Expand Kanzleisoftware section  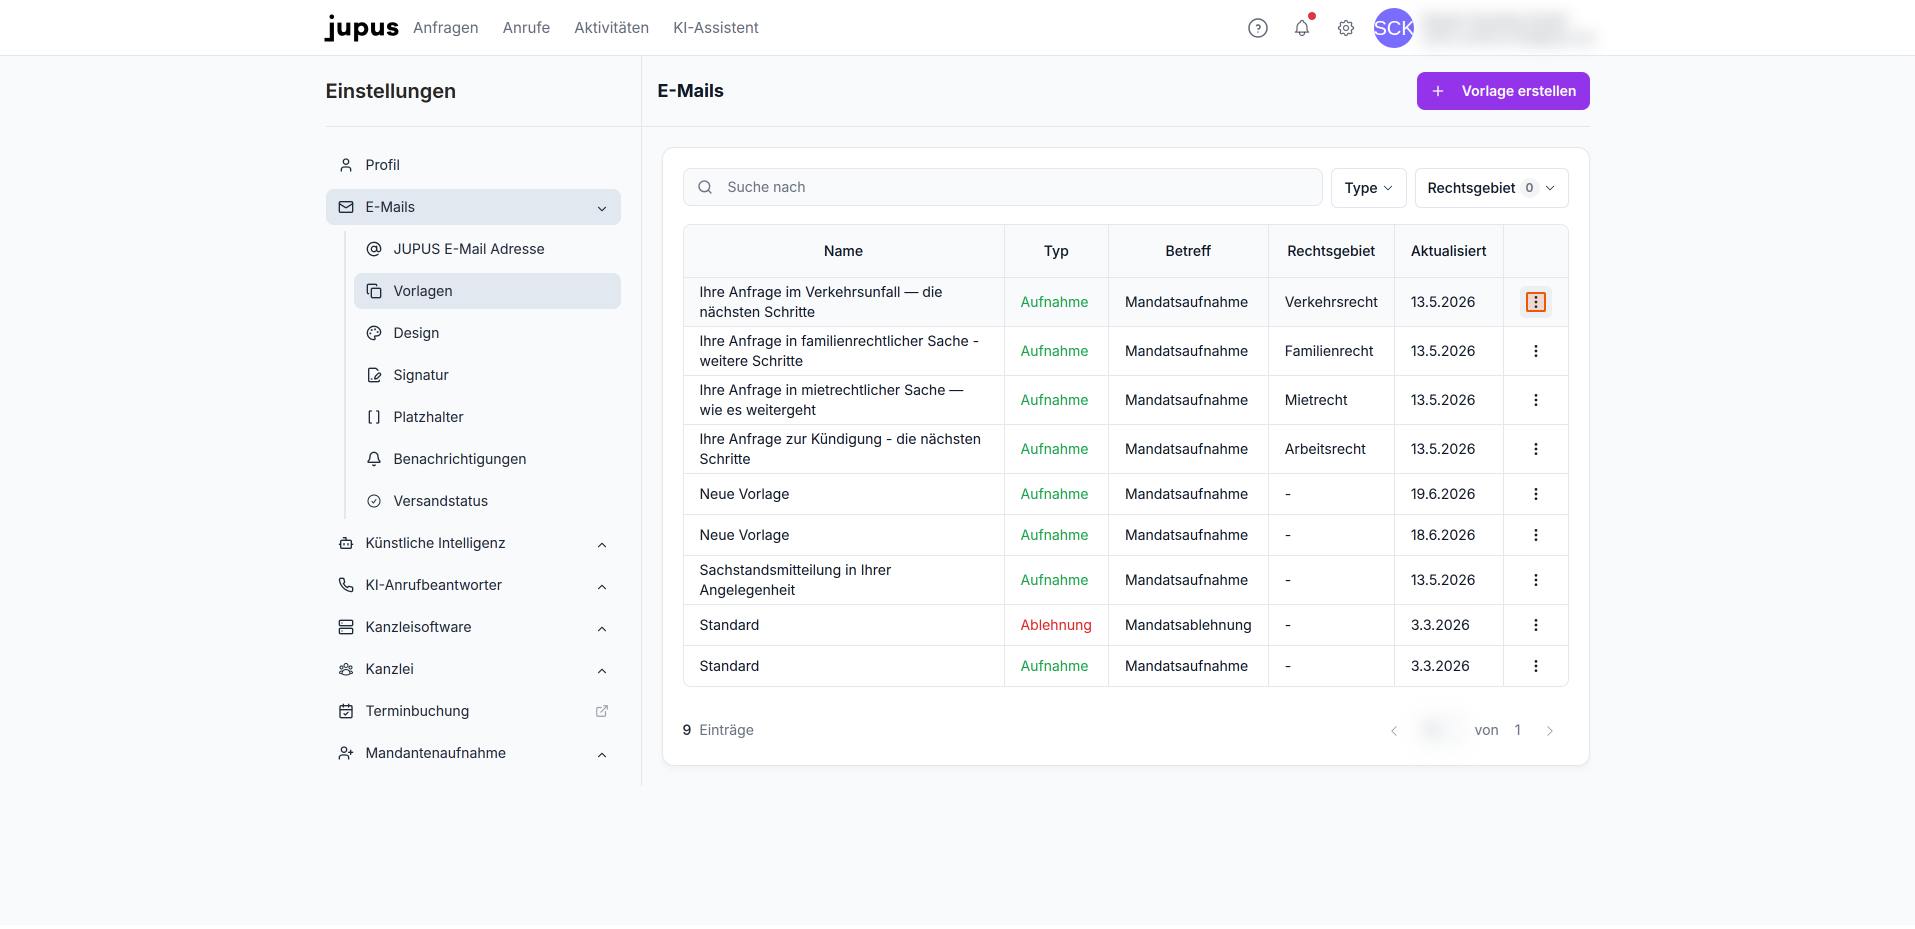click(473, 627)
